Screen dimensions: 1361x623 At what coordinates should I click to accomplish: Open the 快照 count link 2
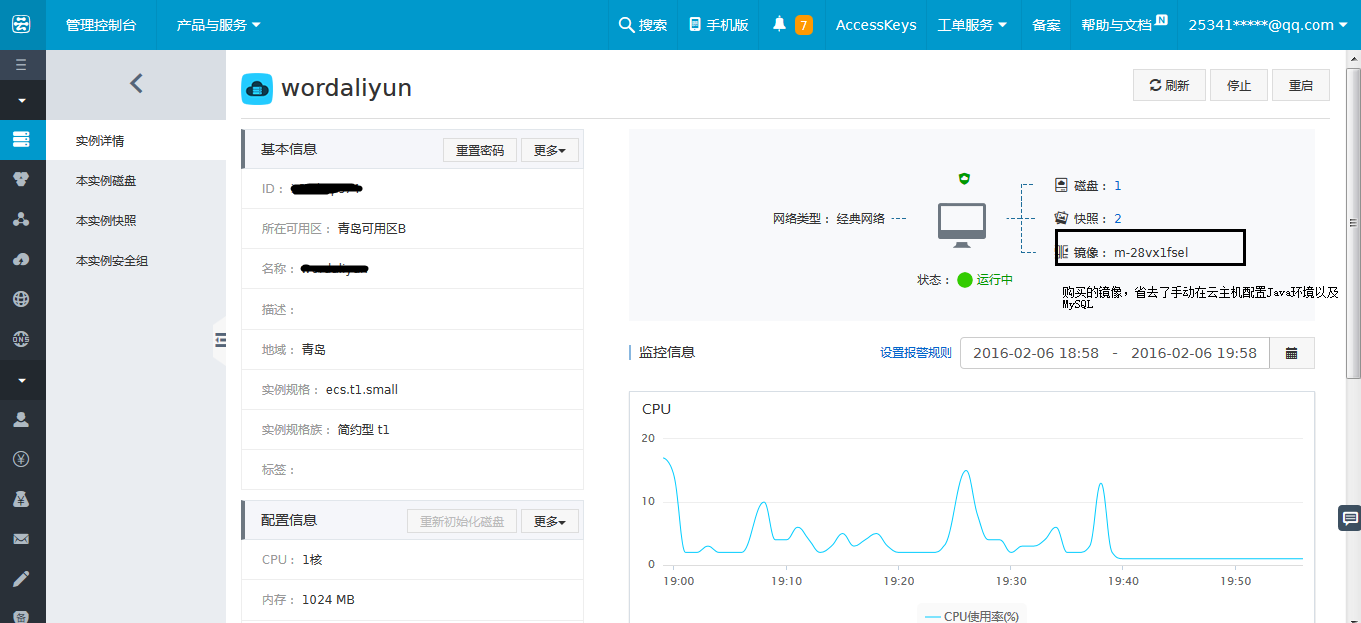pos(1117,219)
